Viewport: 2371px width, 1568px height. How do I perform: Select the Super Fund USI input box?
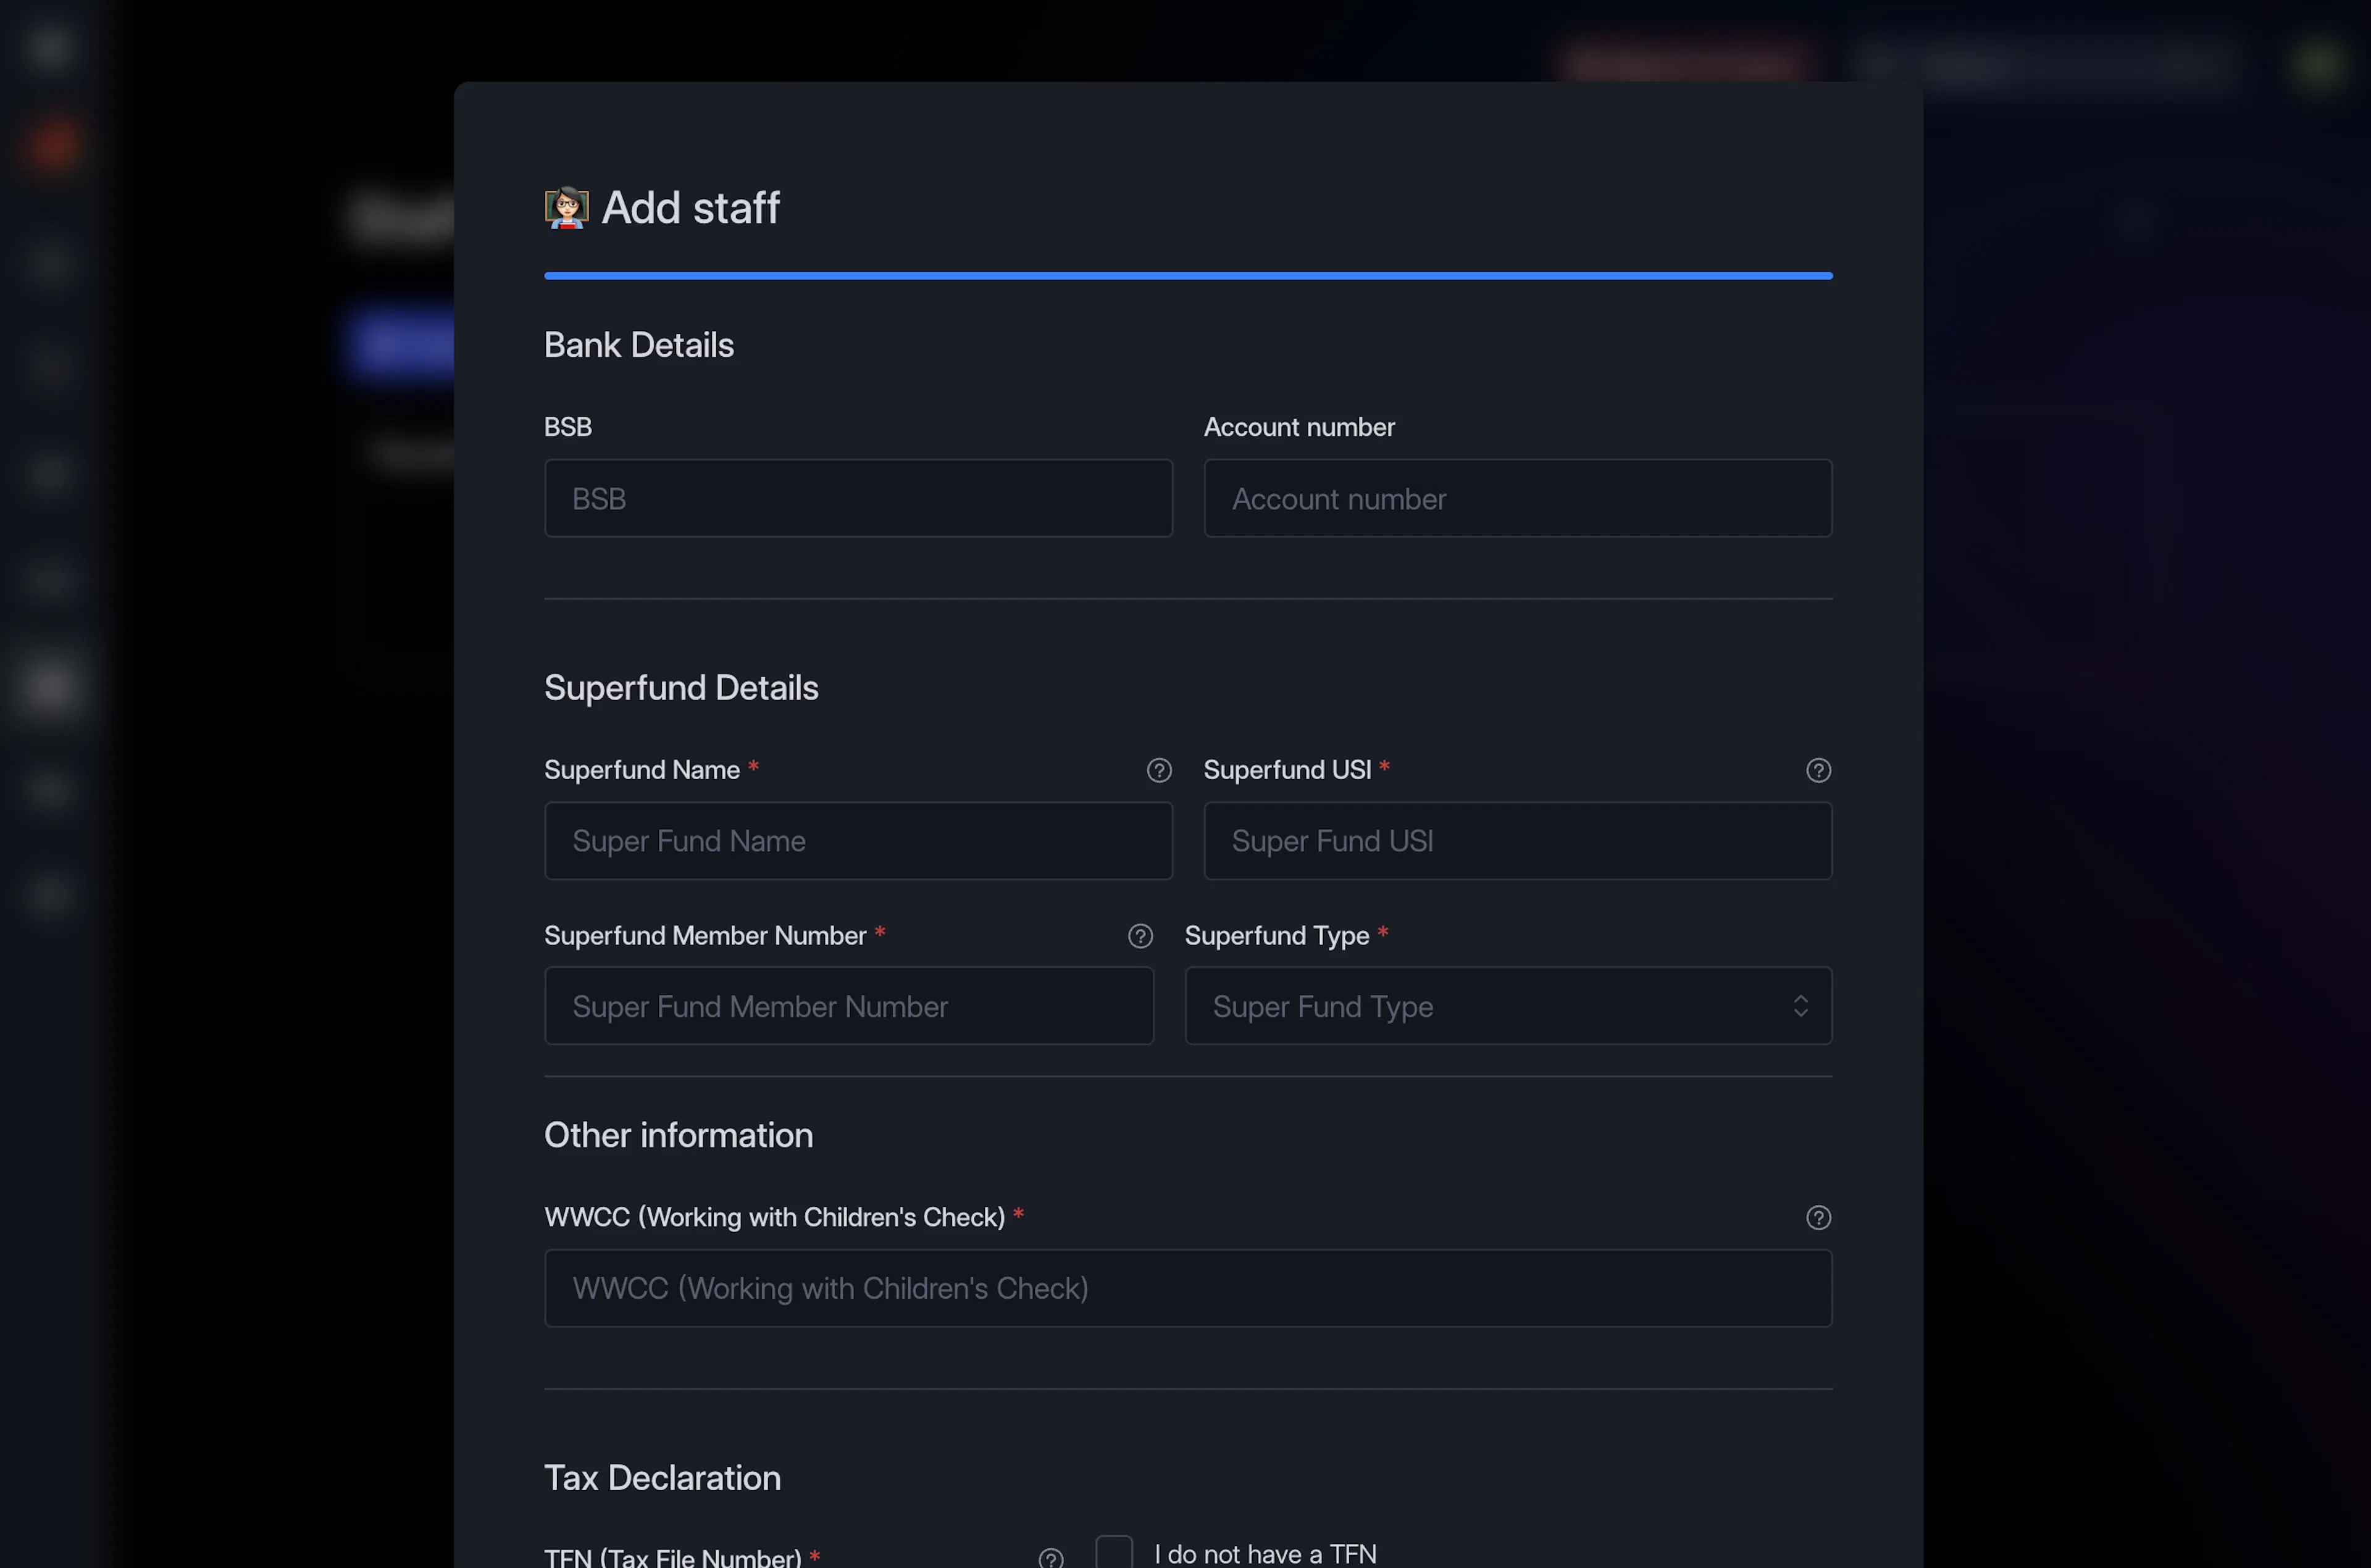point(1518,841)
